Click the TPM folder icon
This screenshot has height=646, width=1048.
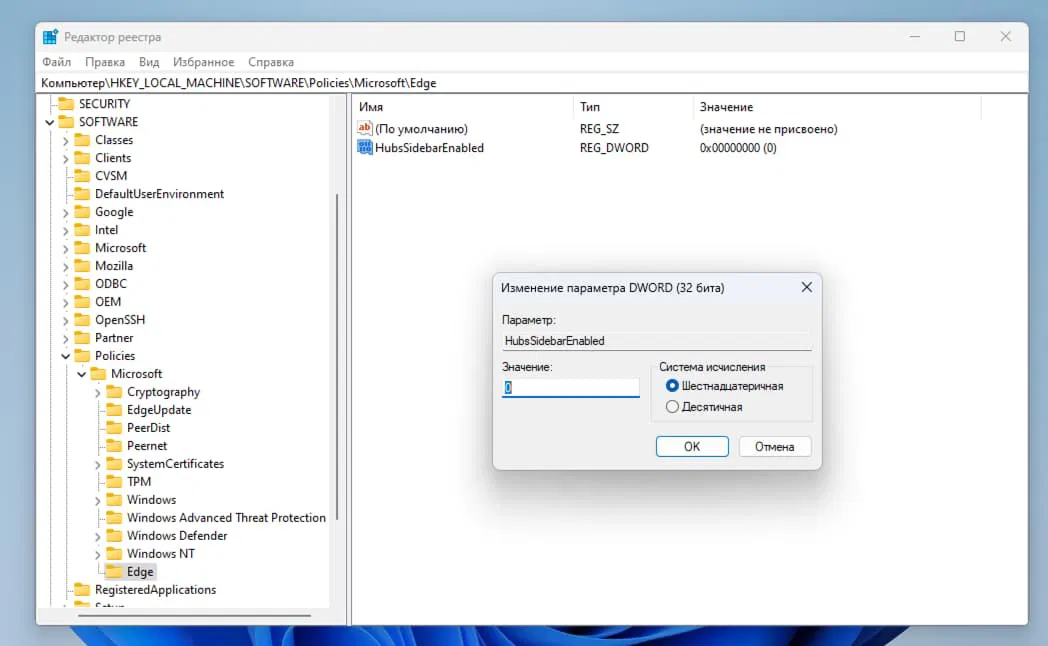114,482
